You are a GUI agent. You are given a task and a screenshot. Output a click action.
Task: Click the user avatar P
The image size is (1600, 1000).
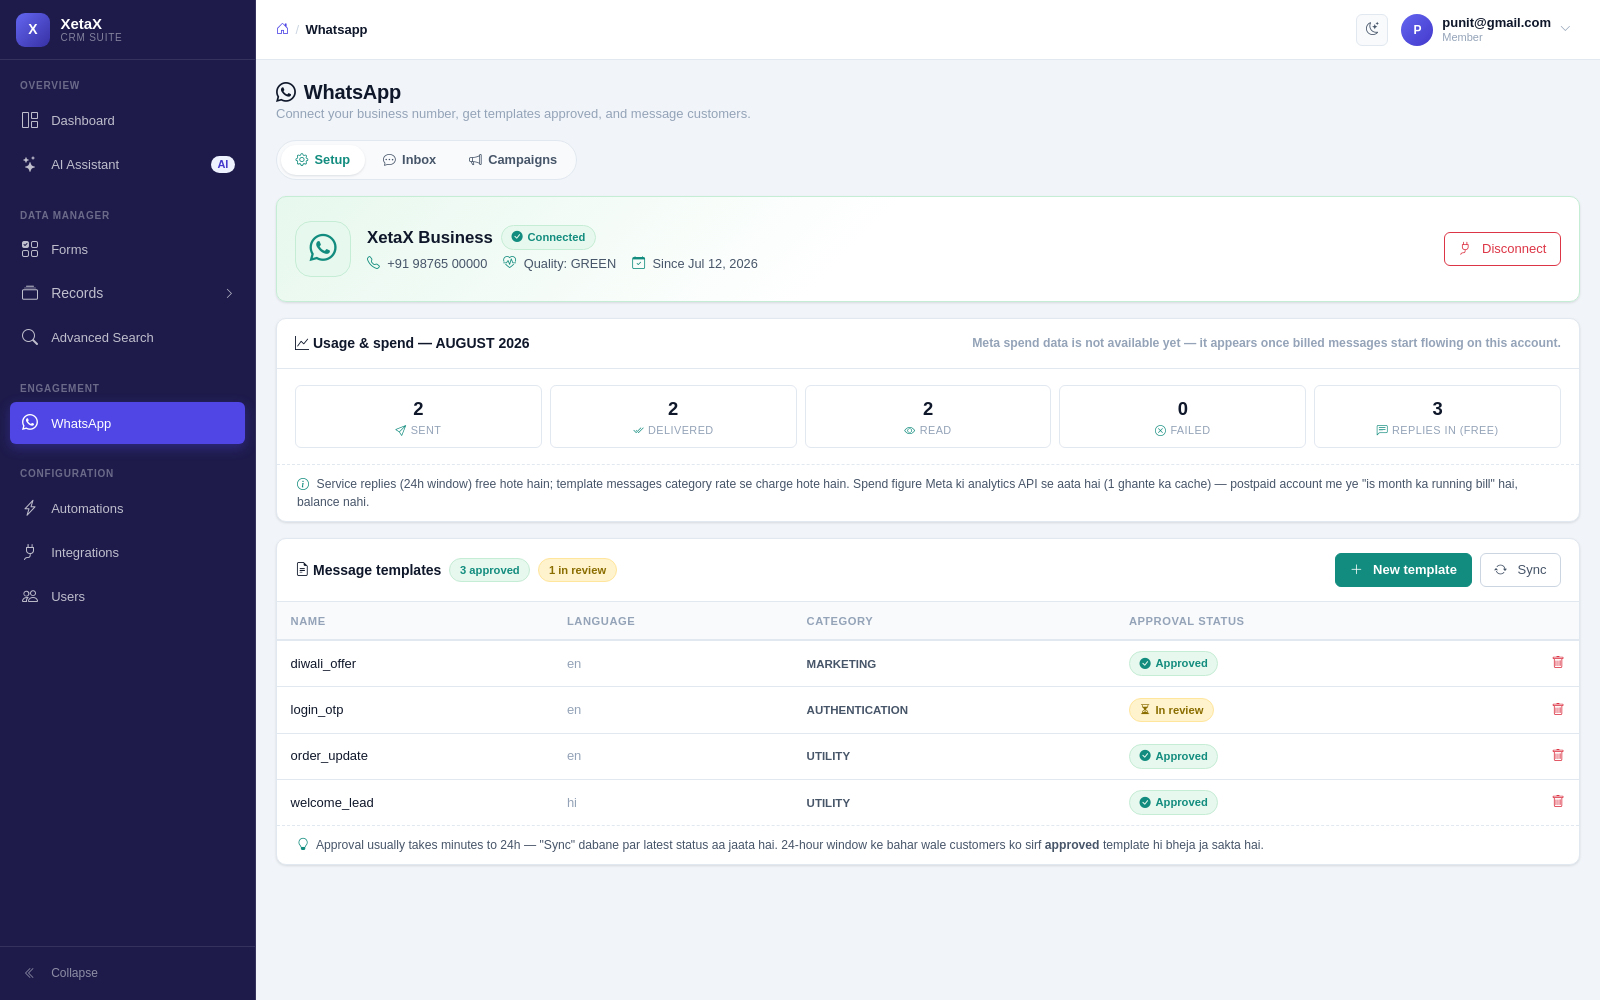(1417, 30)
